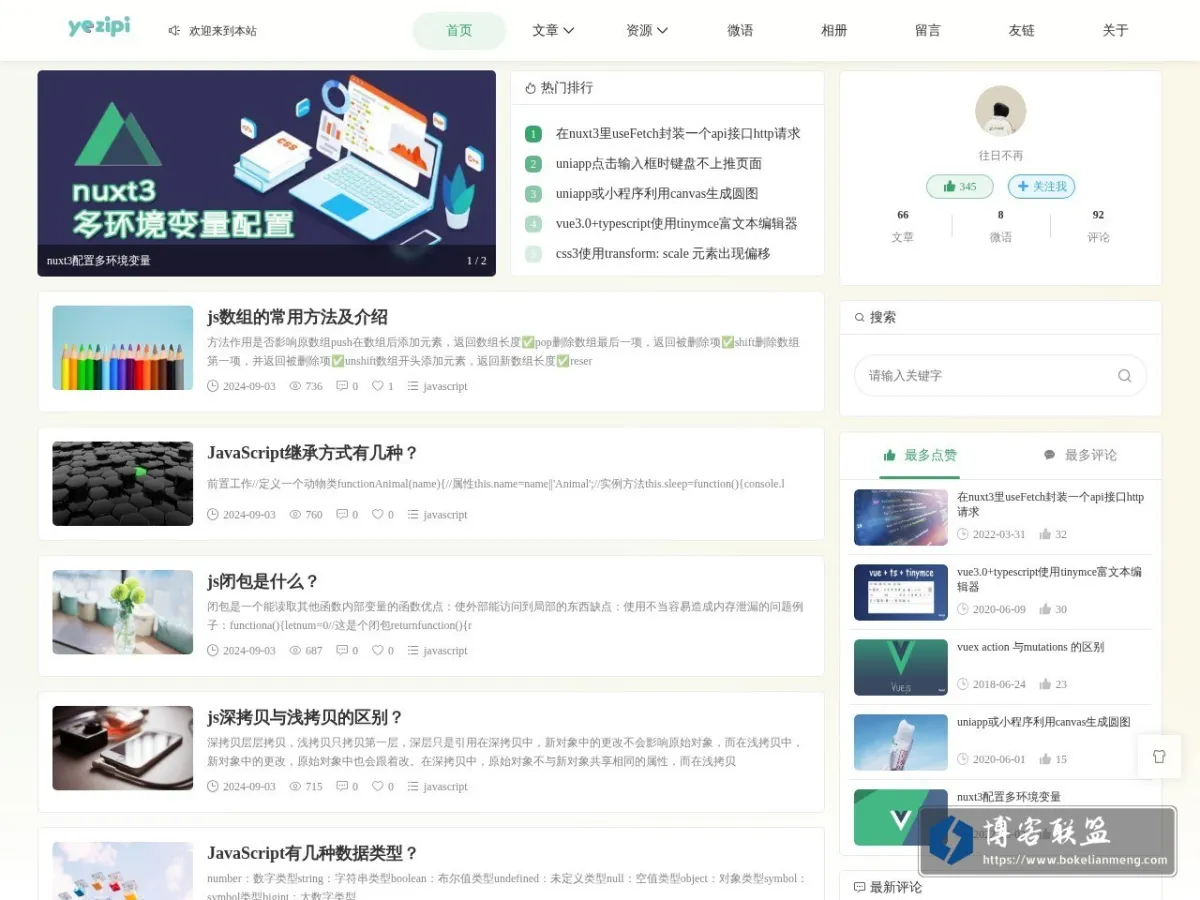Click the search magnifier icon in the keyword box
This screenshot has height=900, width=1200.
pos(1124,376)
